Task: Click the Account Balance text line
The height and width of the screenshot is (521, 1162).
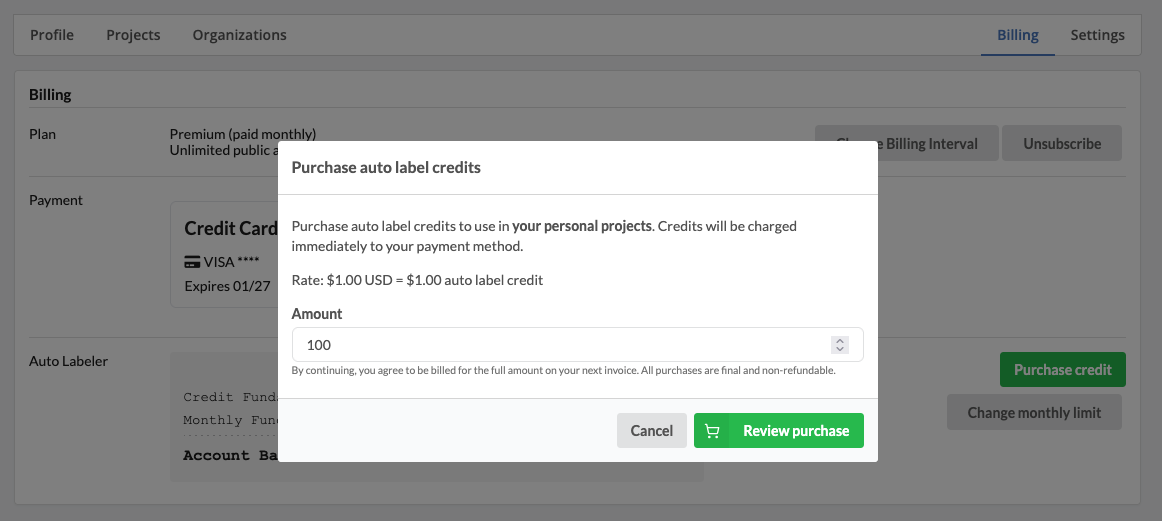Action: click(230, 456)
